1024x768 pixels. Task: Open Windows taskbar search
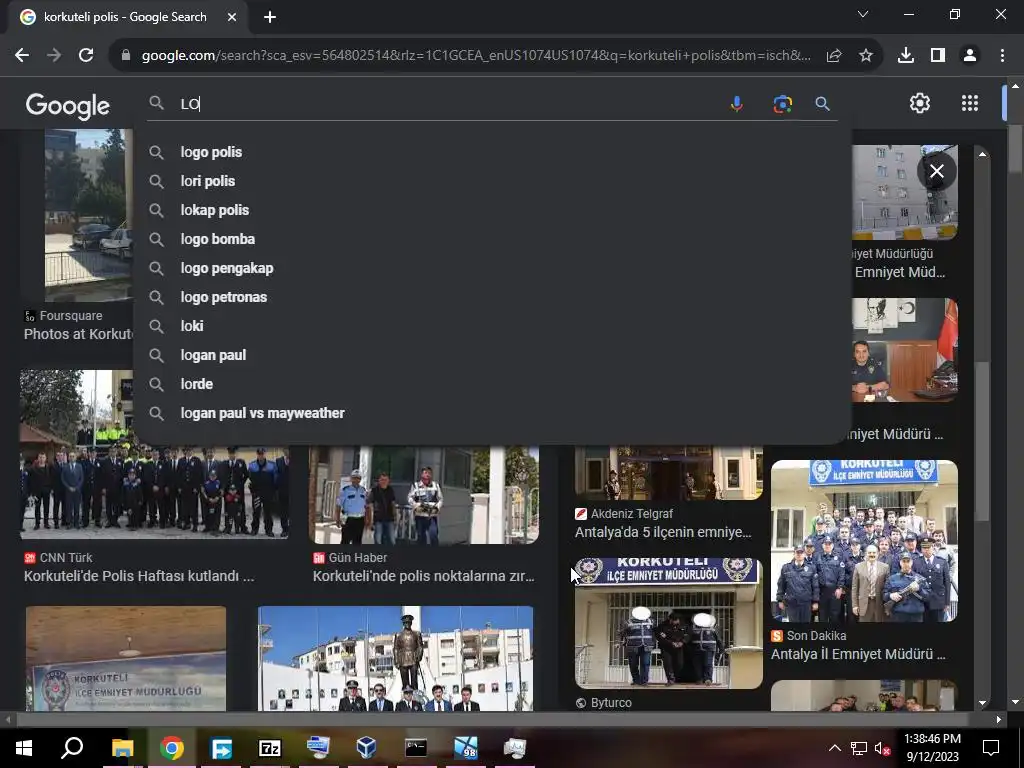(72, 747)
